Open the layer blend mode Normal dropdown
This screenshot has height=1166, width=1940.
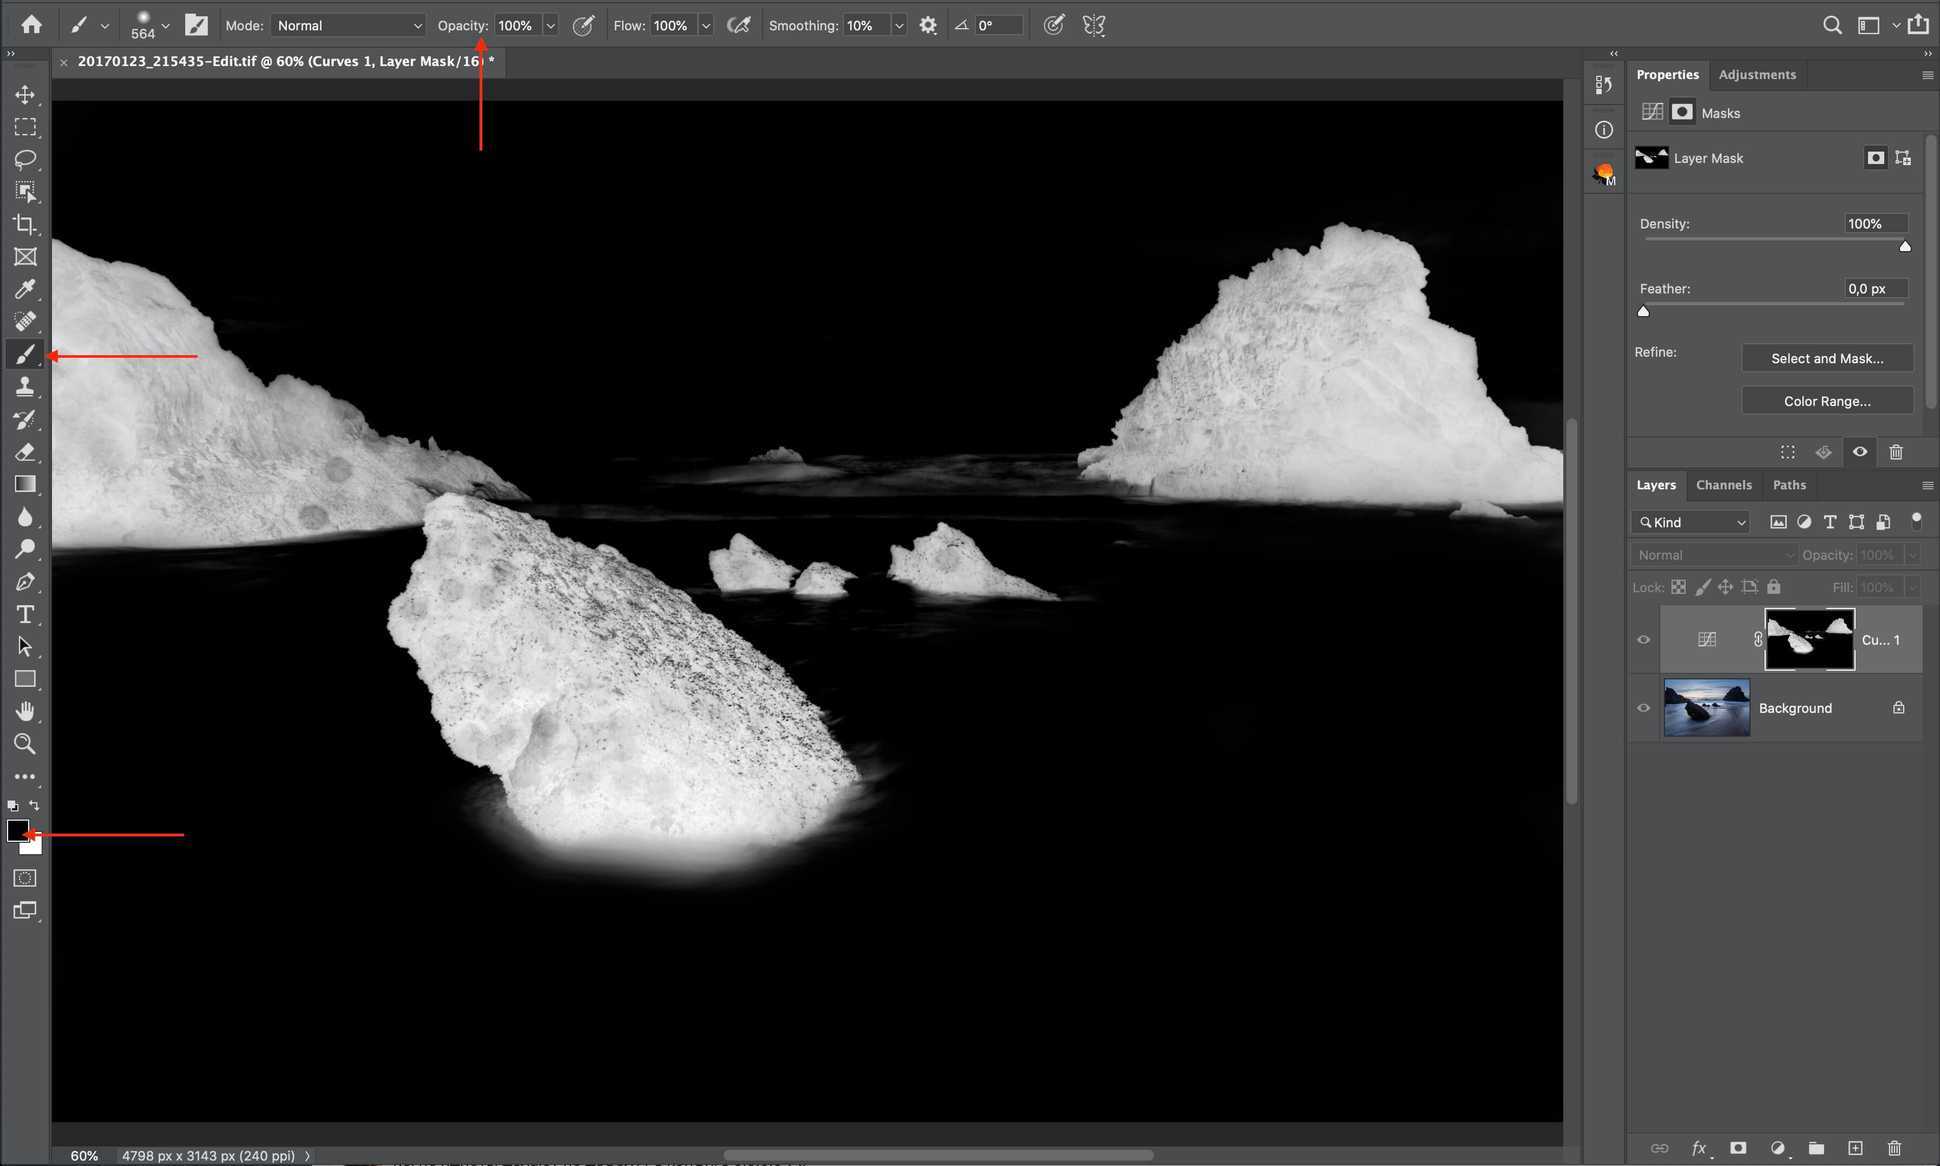[x=1714, y=555]
